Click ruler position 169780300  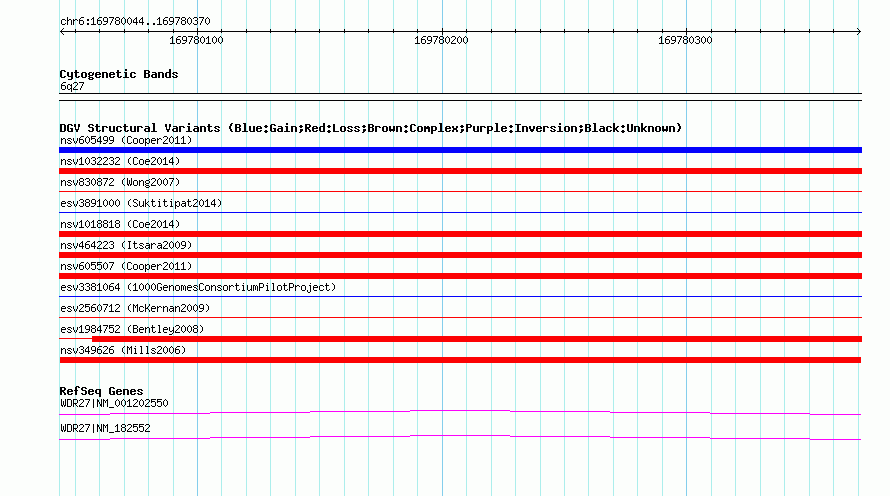tap(685, 40)
